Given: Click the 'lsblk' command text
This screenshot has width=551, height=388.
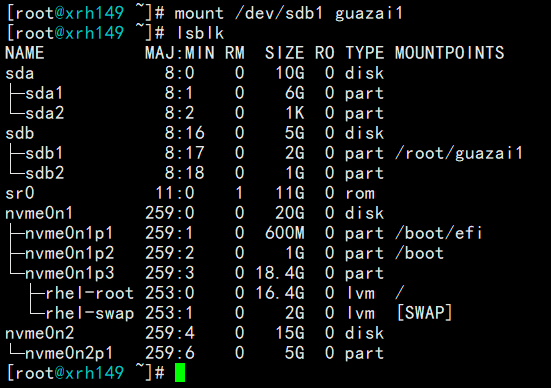Looking at the screenshot, I should click(200, 33).
